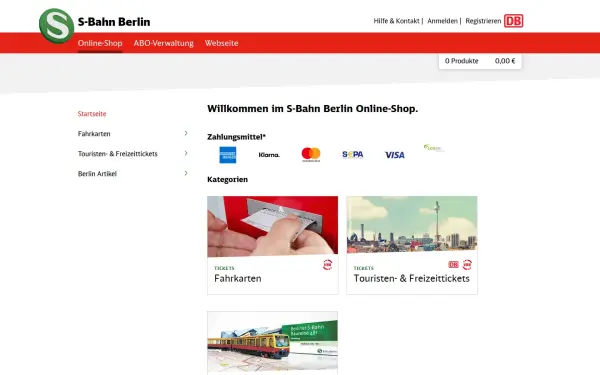Click the Zahlungsmittel* heading

[236, 137]
